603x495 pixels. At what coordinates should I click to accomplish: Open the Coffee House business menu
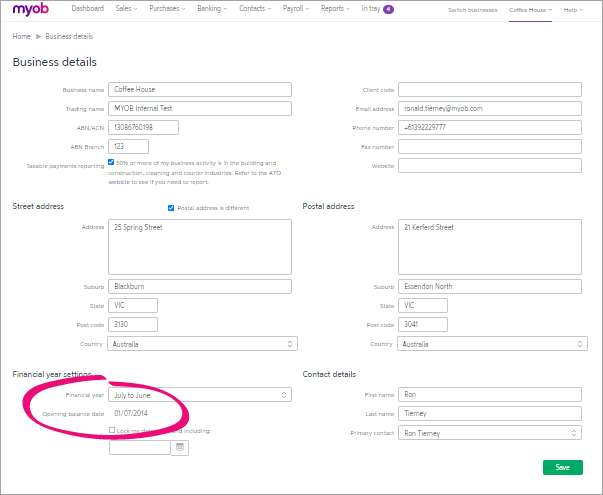(x=530, y=9)
